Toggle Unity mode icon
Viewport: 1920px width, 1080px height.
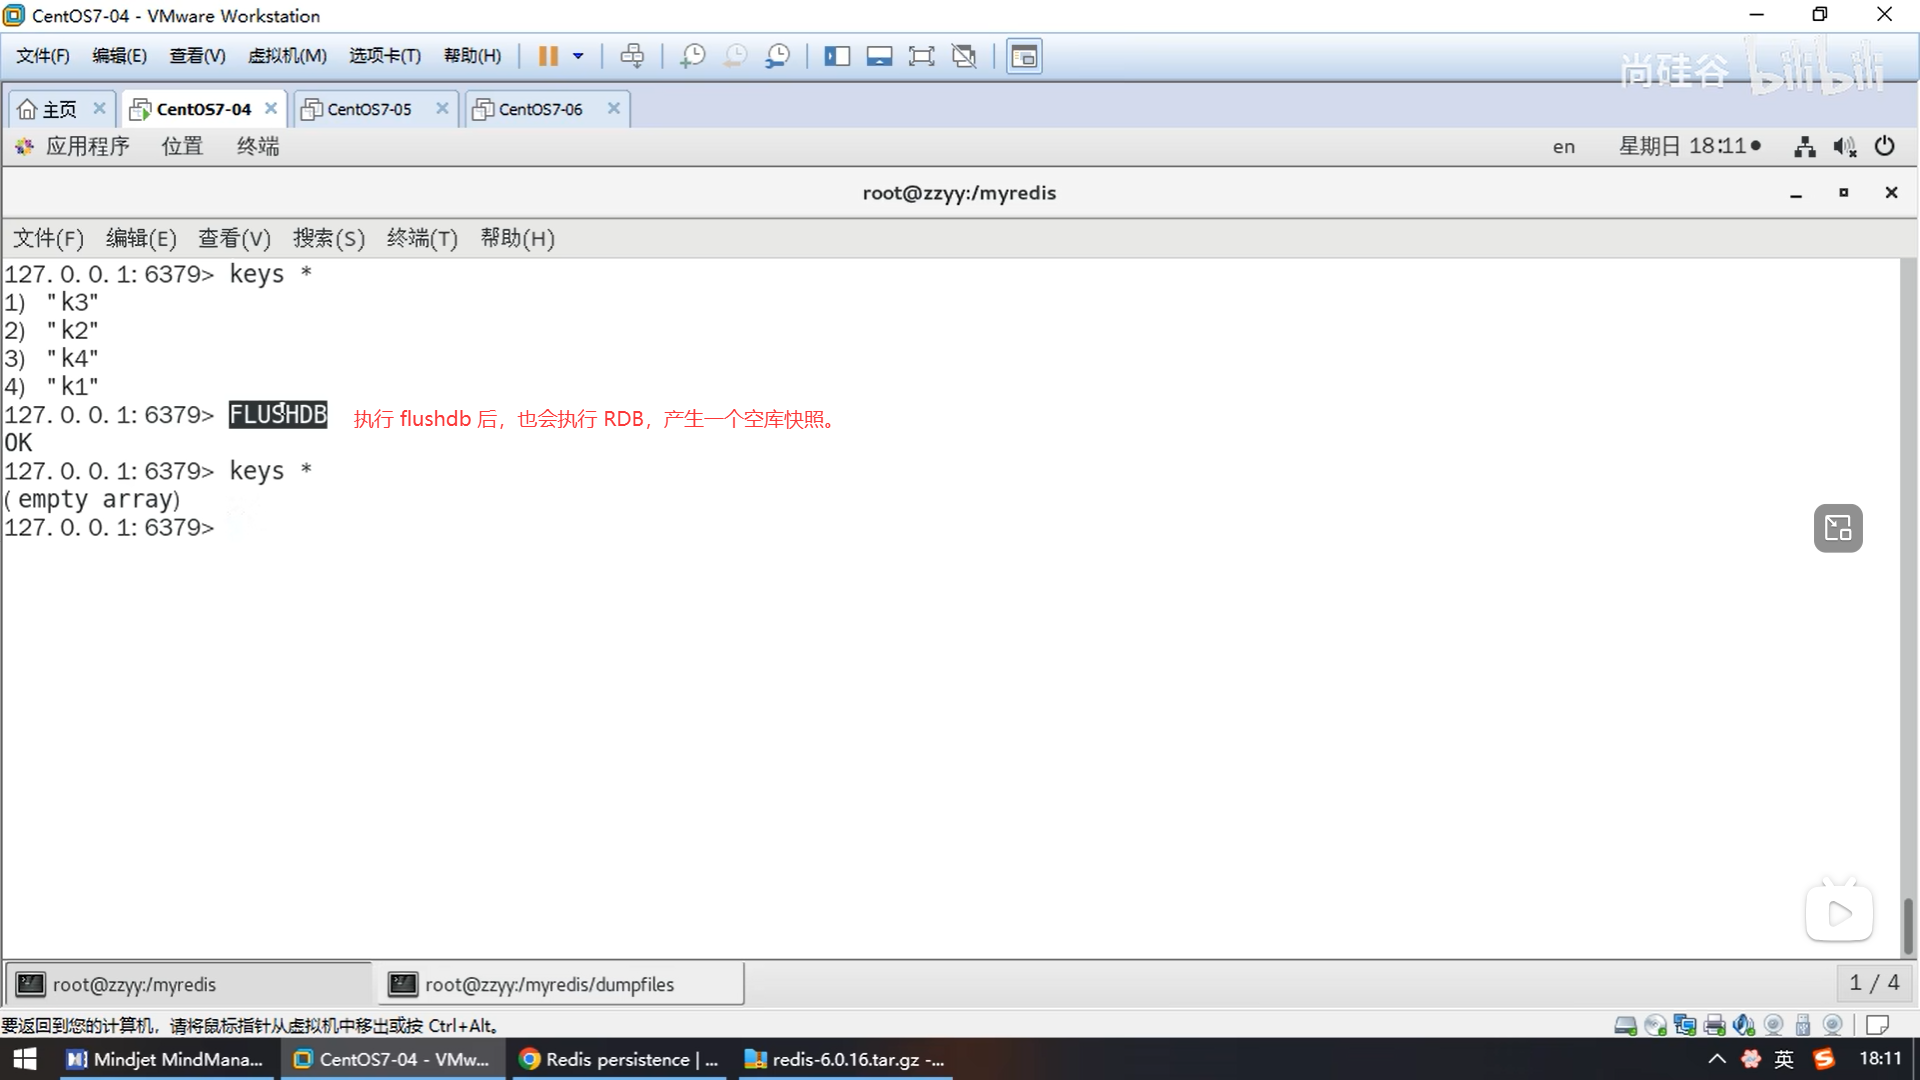tap(964, 56)
